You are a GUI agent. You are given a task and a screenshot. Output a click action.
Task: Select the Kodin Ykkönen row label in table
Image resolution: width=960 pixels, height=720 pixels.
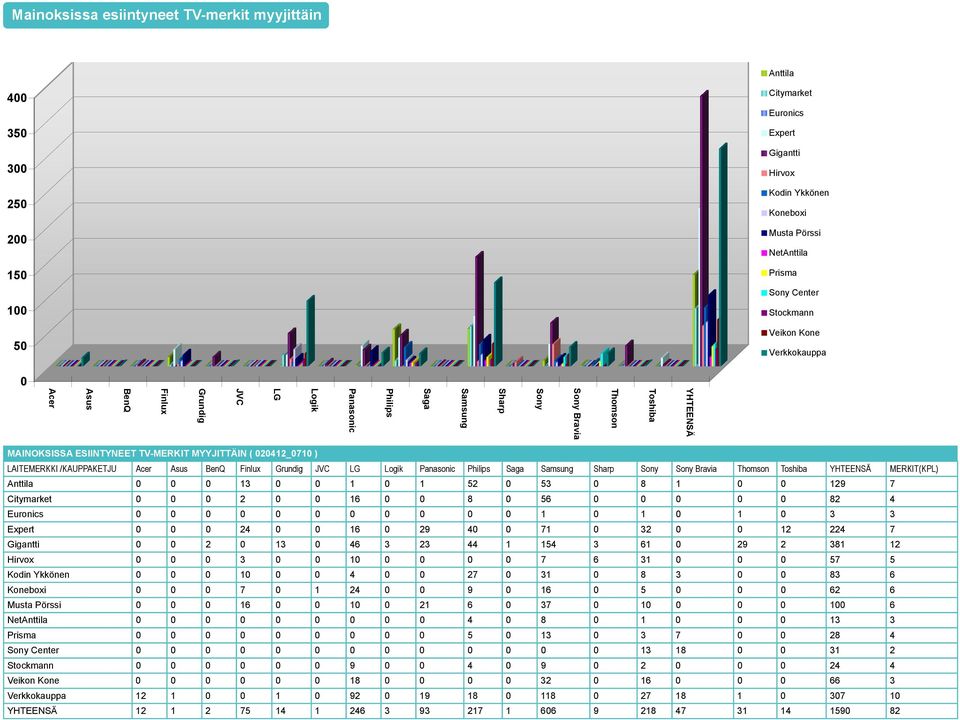(x=39, y=574)
